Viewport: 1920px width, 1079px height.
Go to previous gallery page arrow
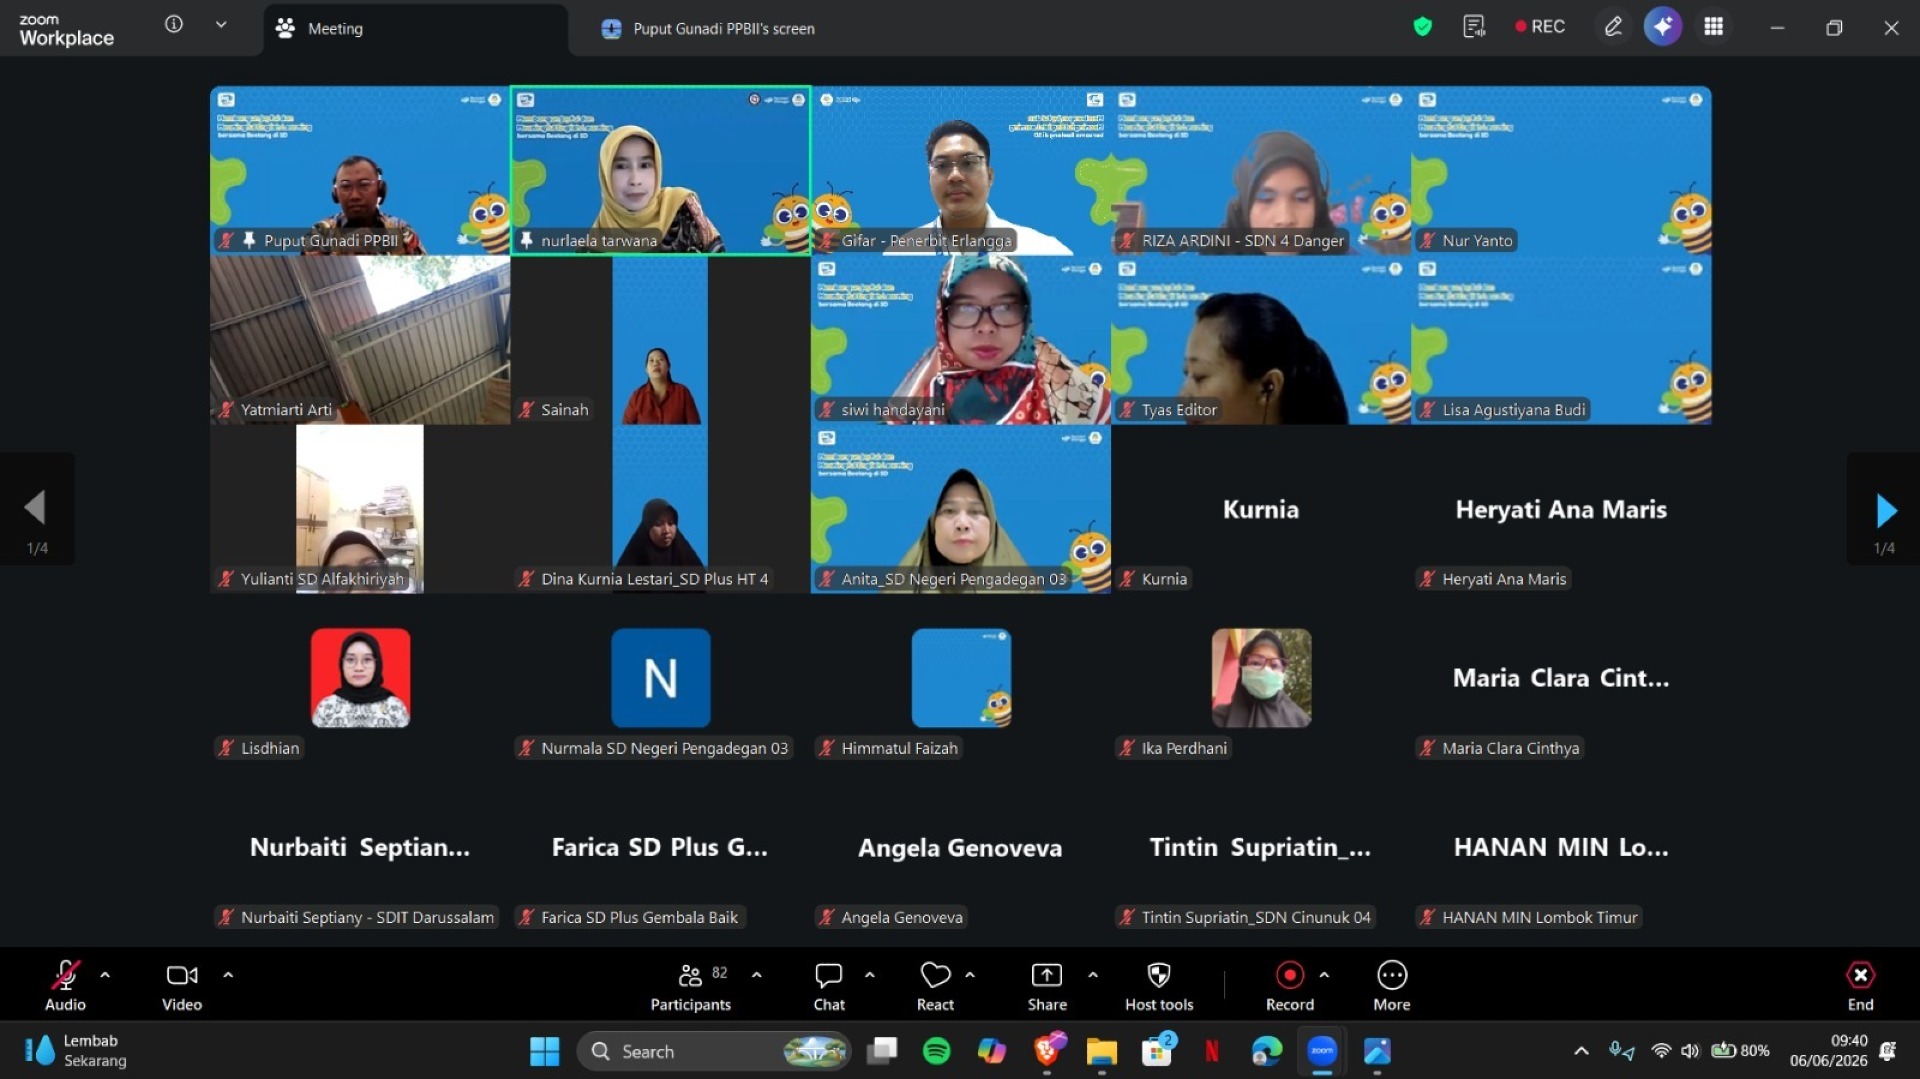[x=36, y=510]
